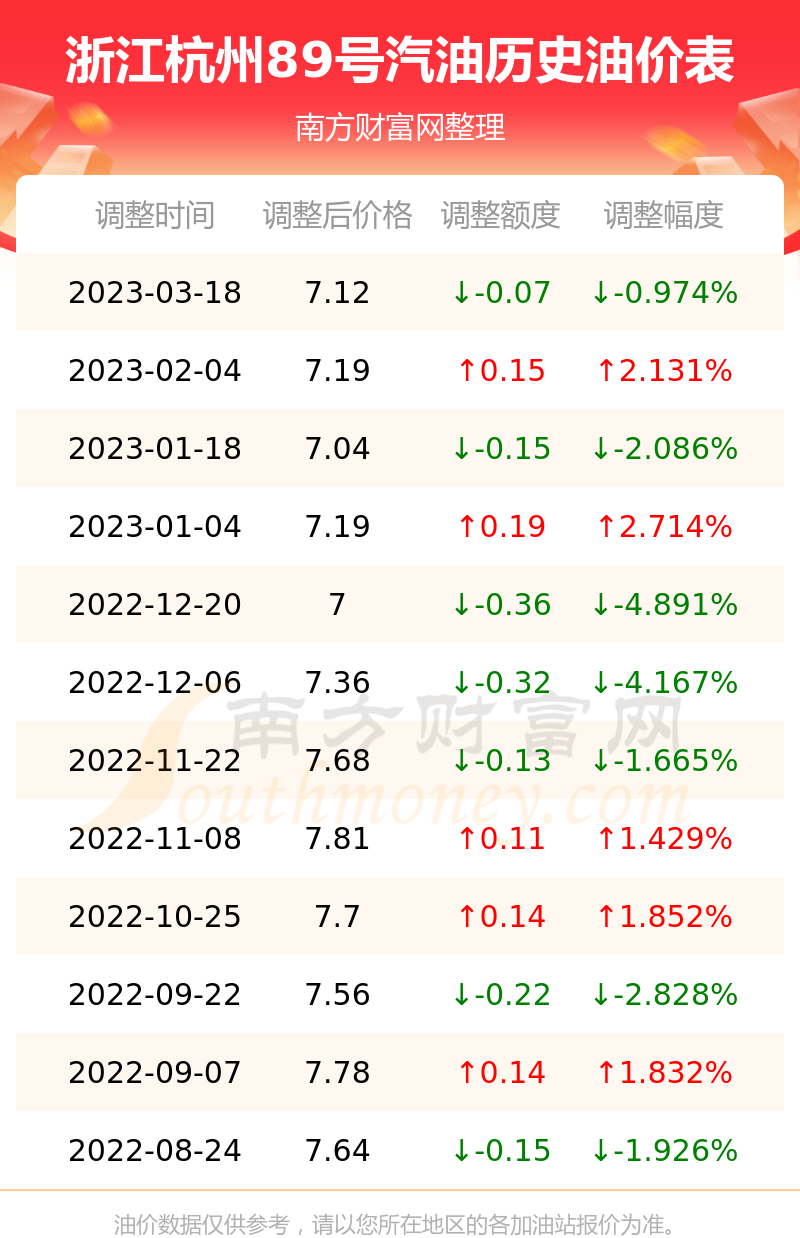Viewport: 800px width, 1238px height.
Task: Click the 调整幅度 column header
Action: pyautogui.click(x=664, y=215)
